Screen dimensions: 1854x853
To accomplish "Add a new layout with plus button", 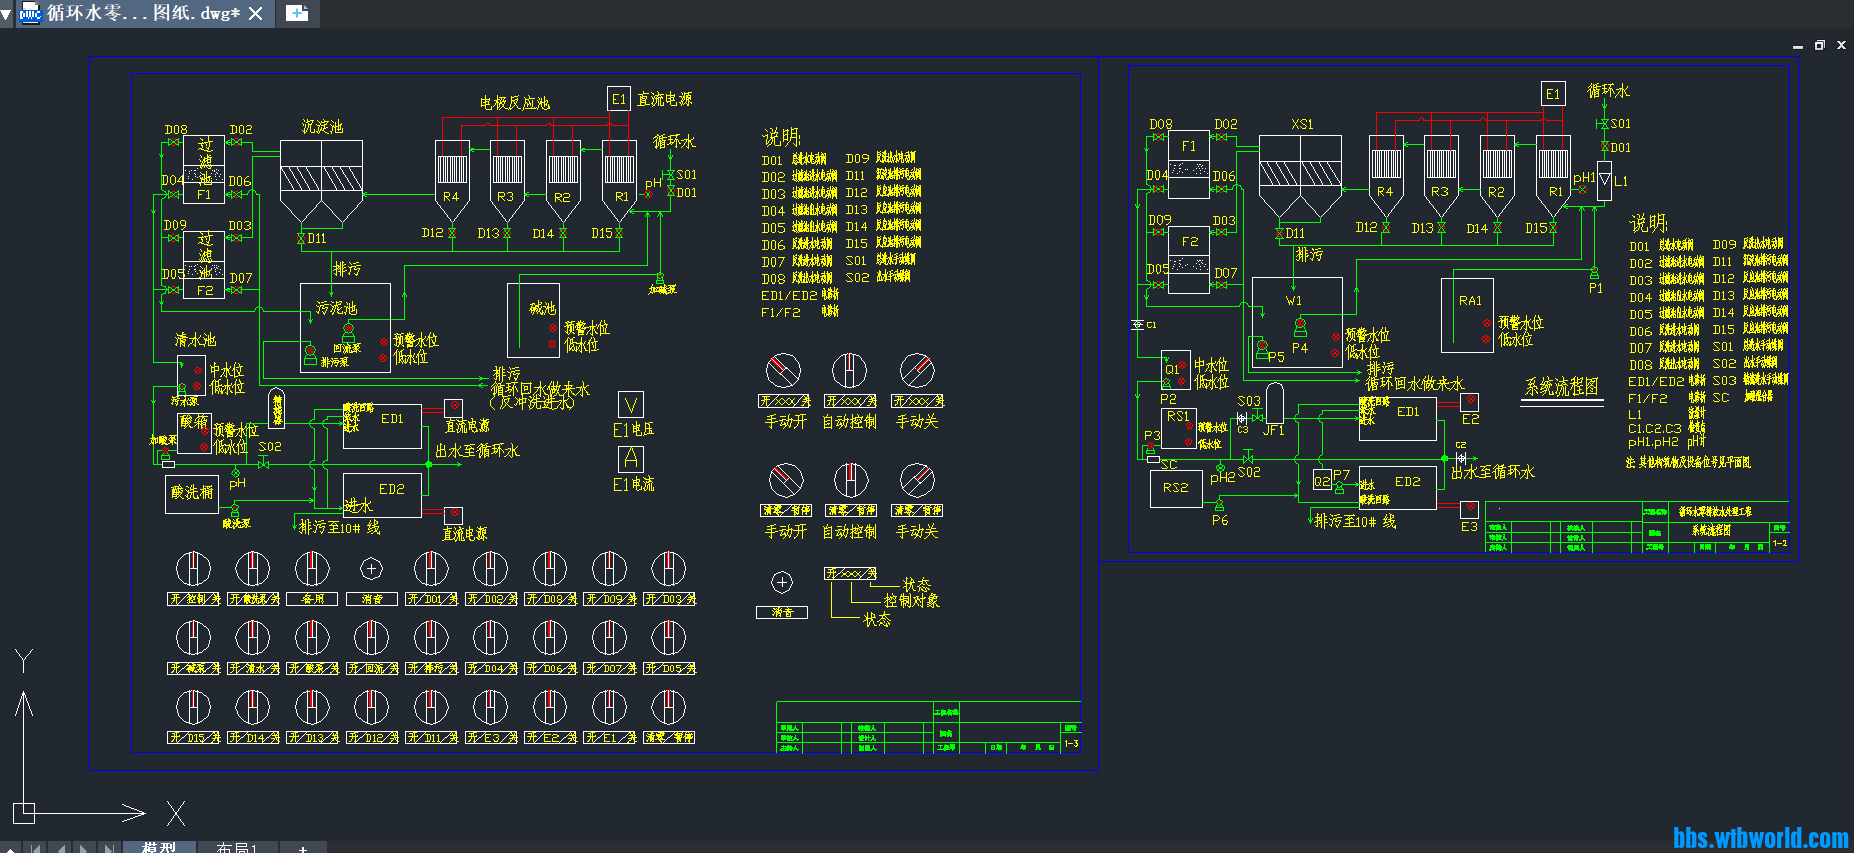I will pos(302,848).
